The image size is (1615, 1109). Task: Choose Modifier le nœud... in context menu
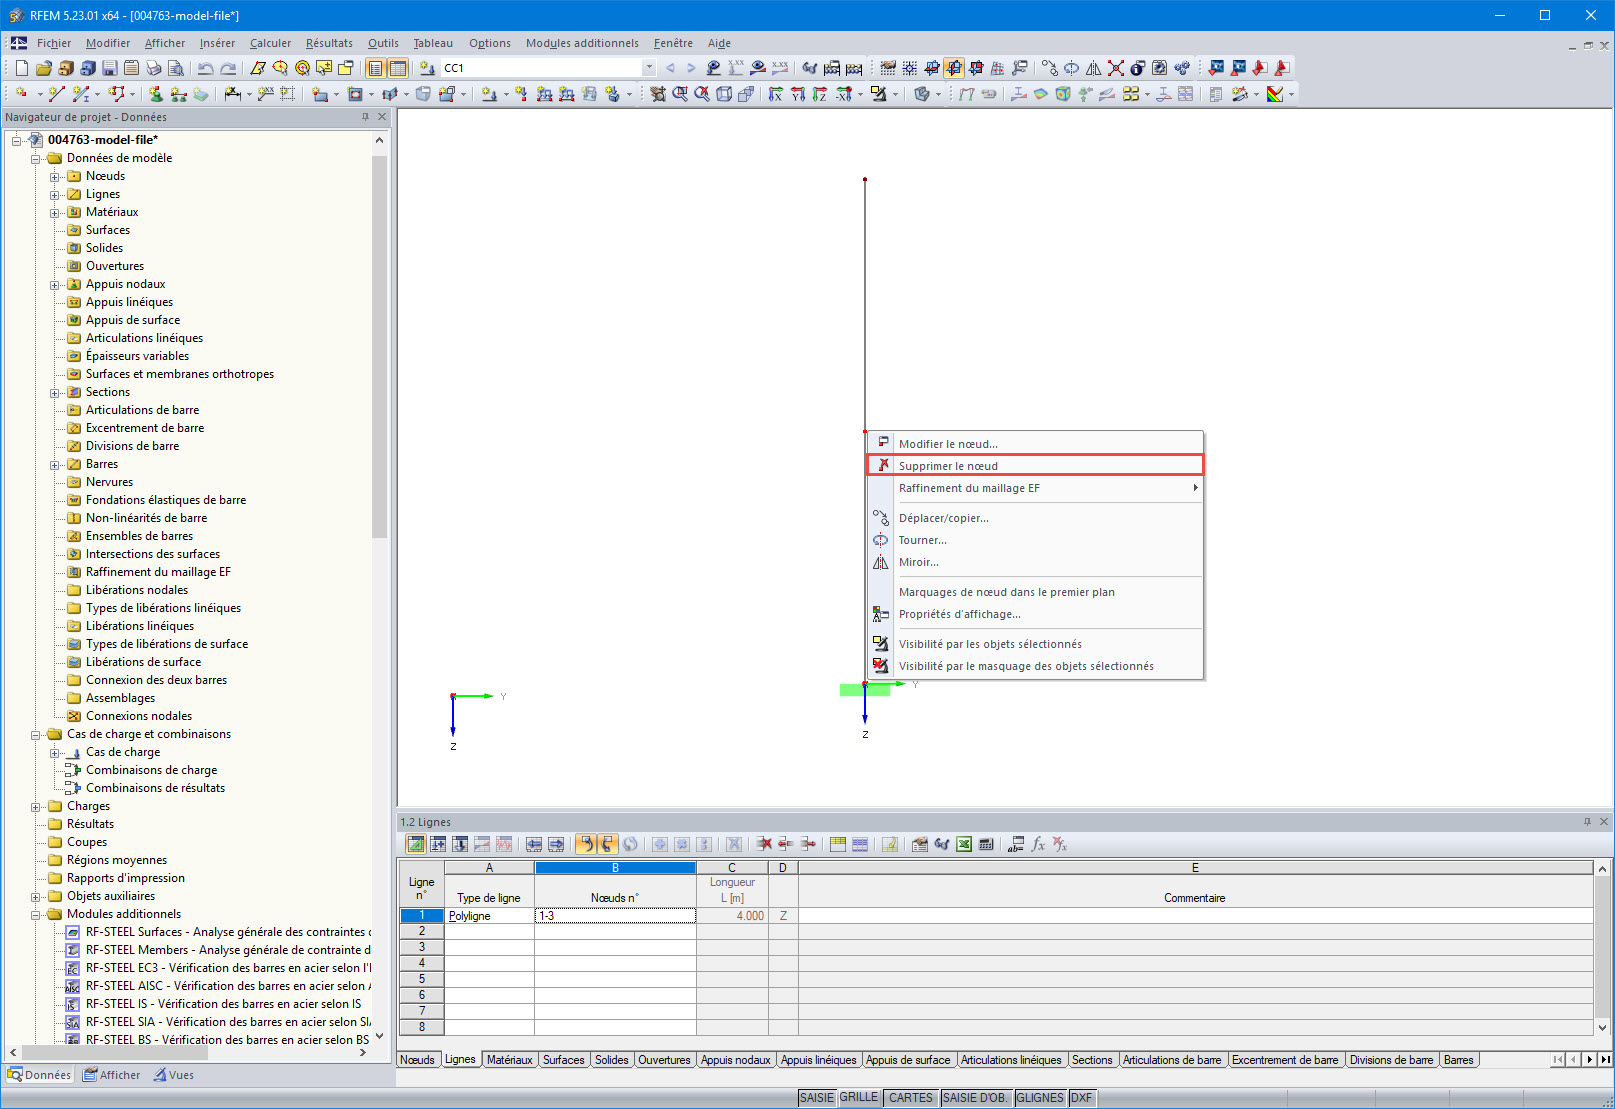[x=1035, y=443]
